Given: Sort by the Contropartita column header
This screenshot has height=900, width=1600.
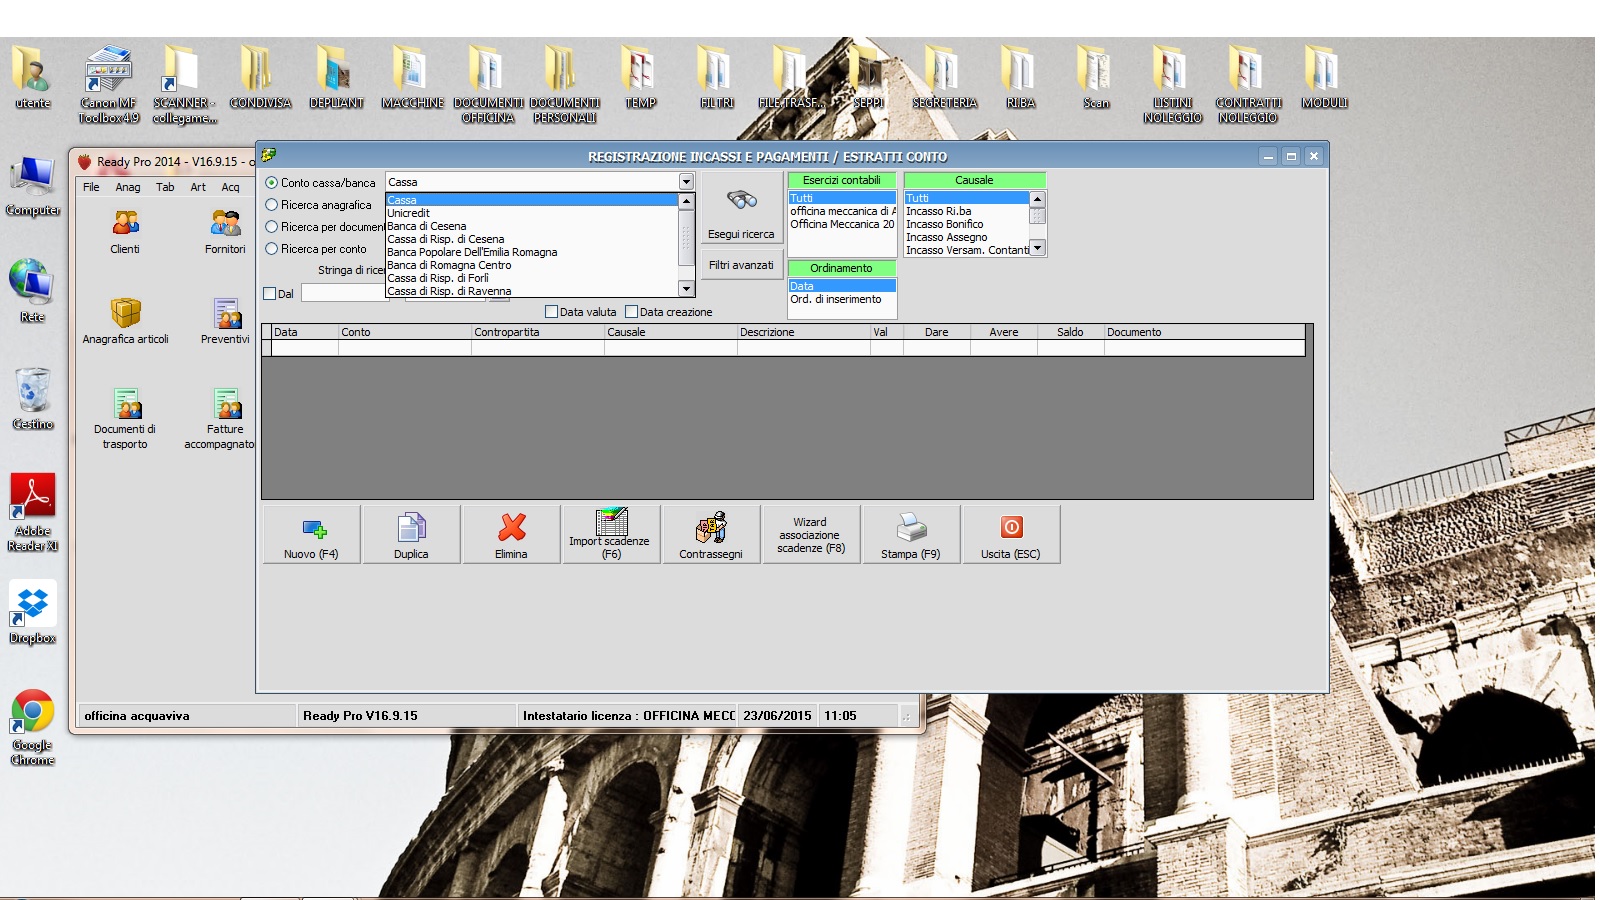Looking at the screenshot, I should (538, 332).
